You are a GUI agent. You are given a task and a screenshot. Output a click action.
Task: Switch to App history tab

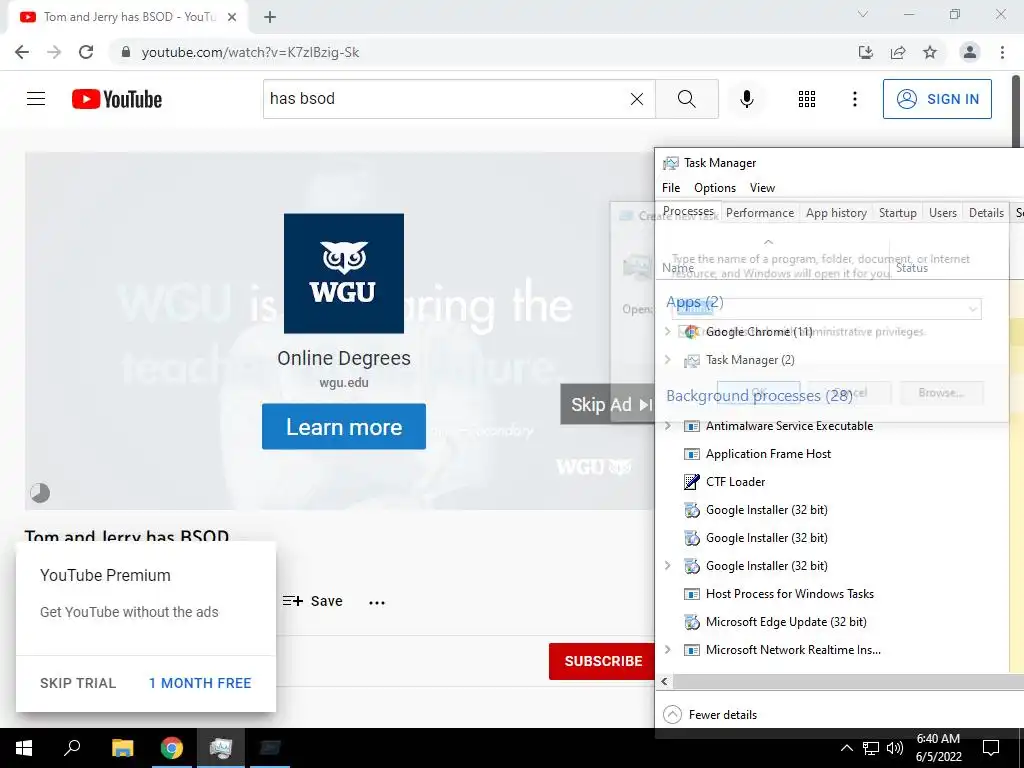click(836, 213)
